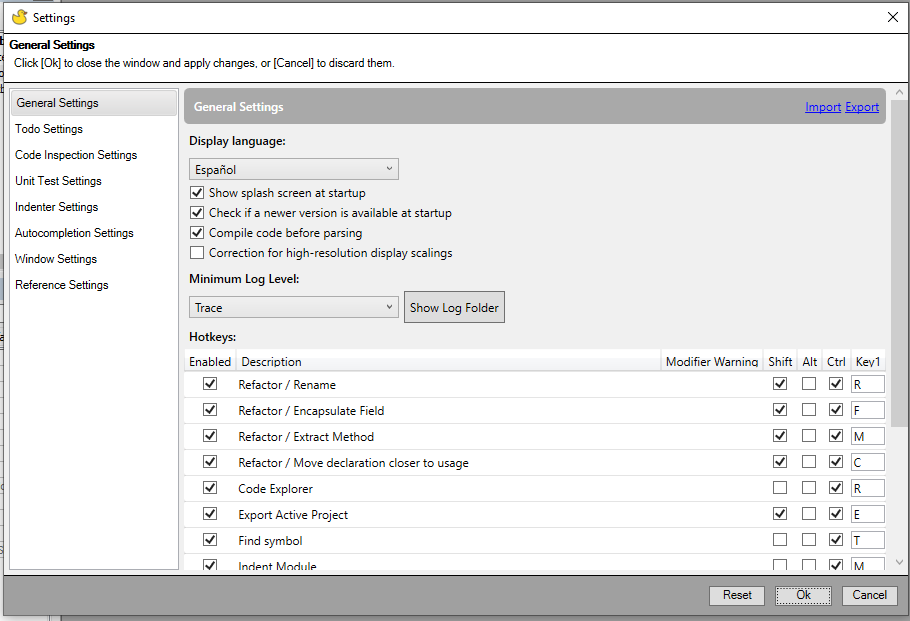Click Enabled column header
The image size is (910, 621).
(210, 362)
